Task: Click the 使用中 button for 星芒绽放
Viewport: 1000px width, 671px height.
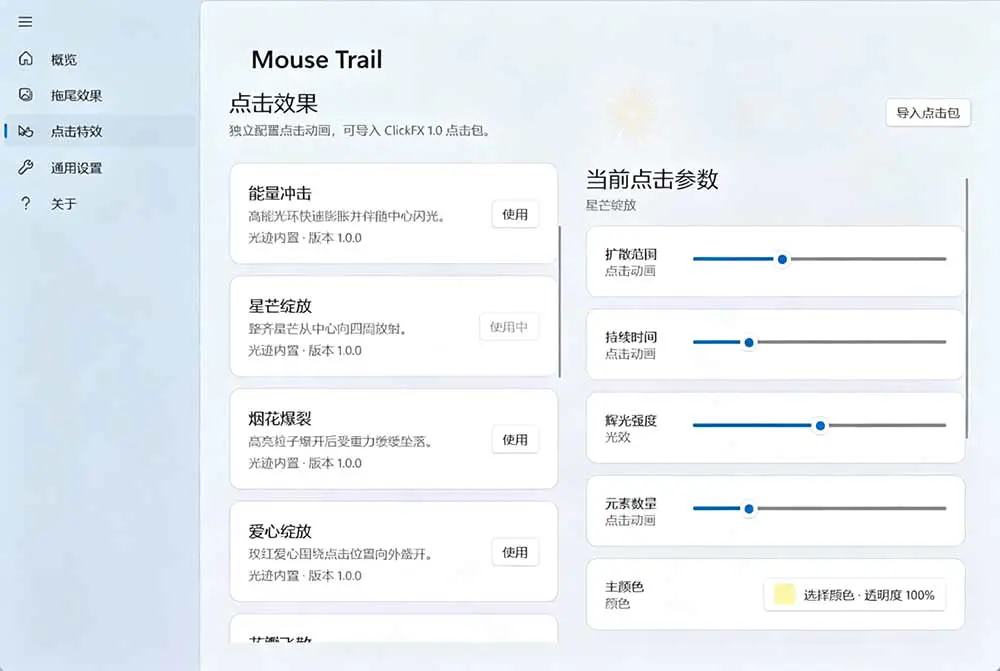Action: [509, 327]
